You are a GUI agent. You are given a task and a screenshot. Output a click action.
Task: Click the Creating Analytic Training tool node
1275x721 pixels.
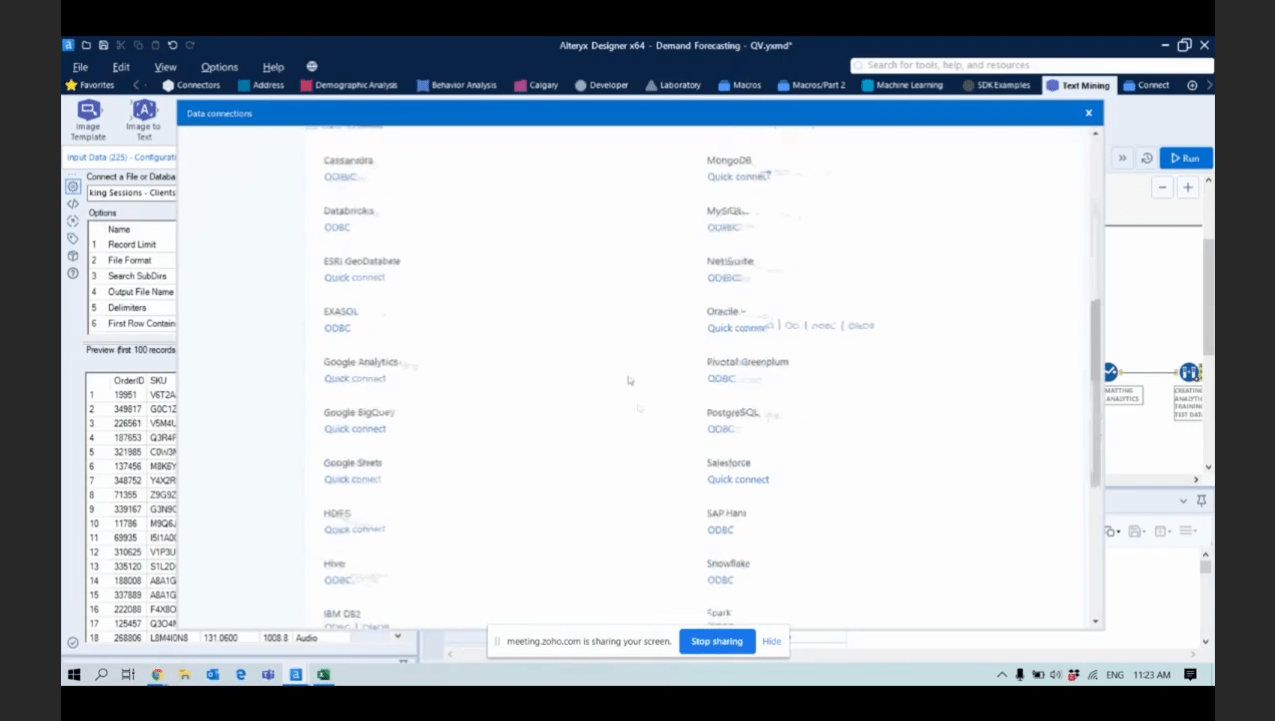tap(1188, 372)
